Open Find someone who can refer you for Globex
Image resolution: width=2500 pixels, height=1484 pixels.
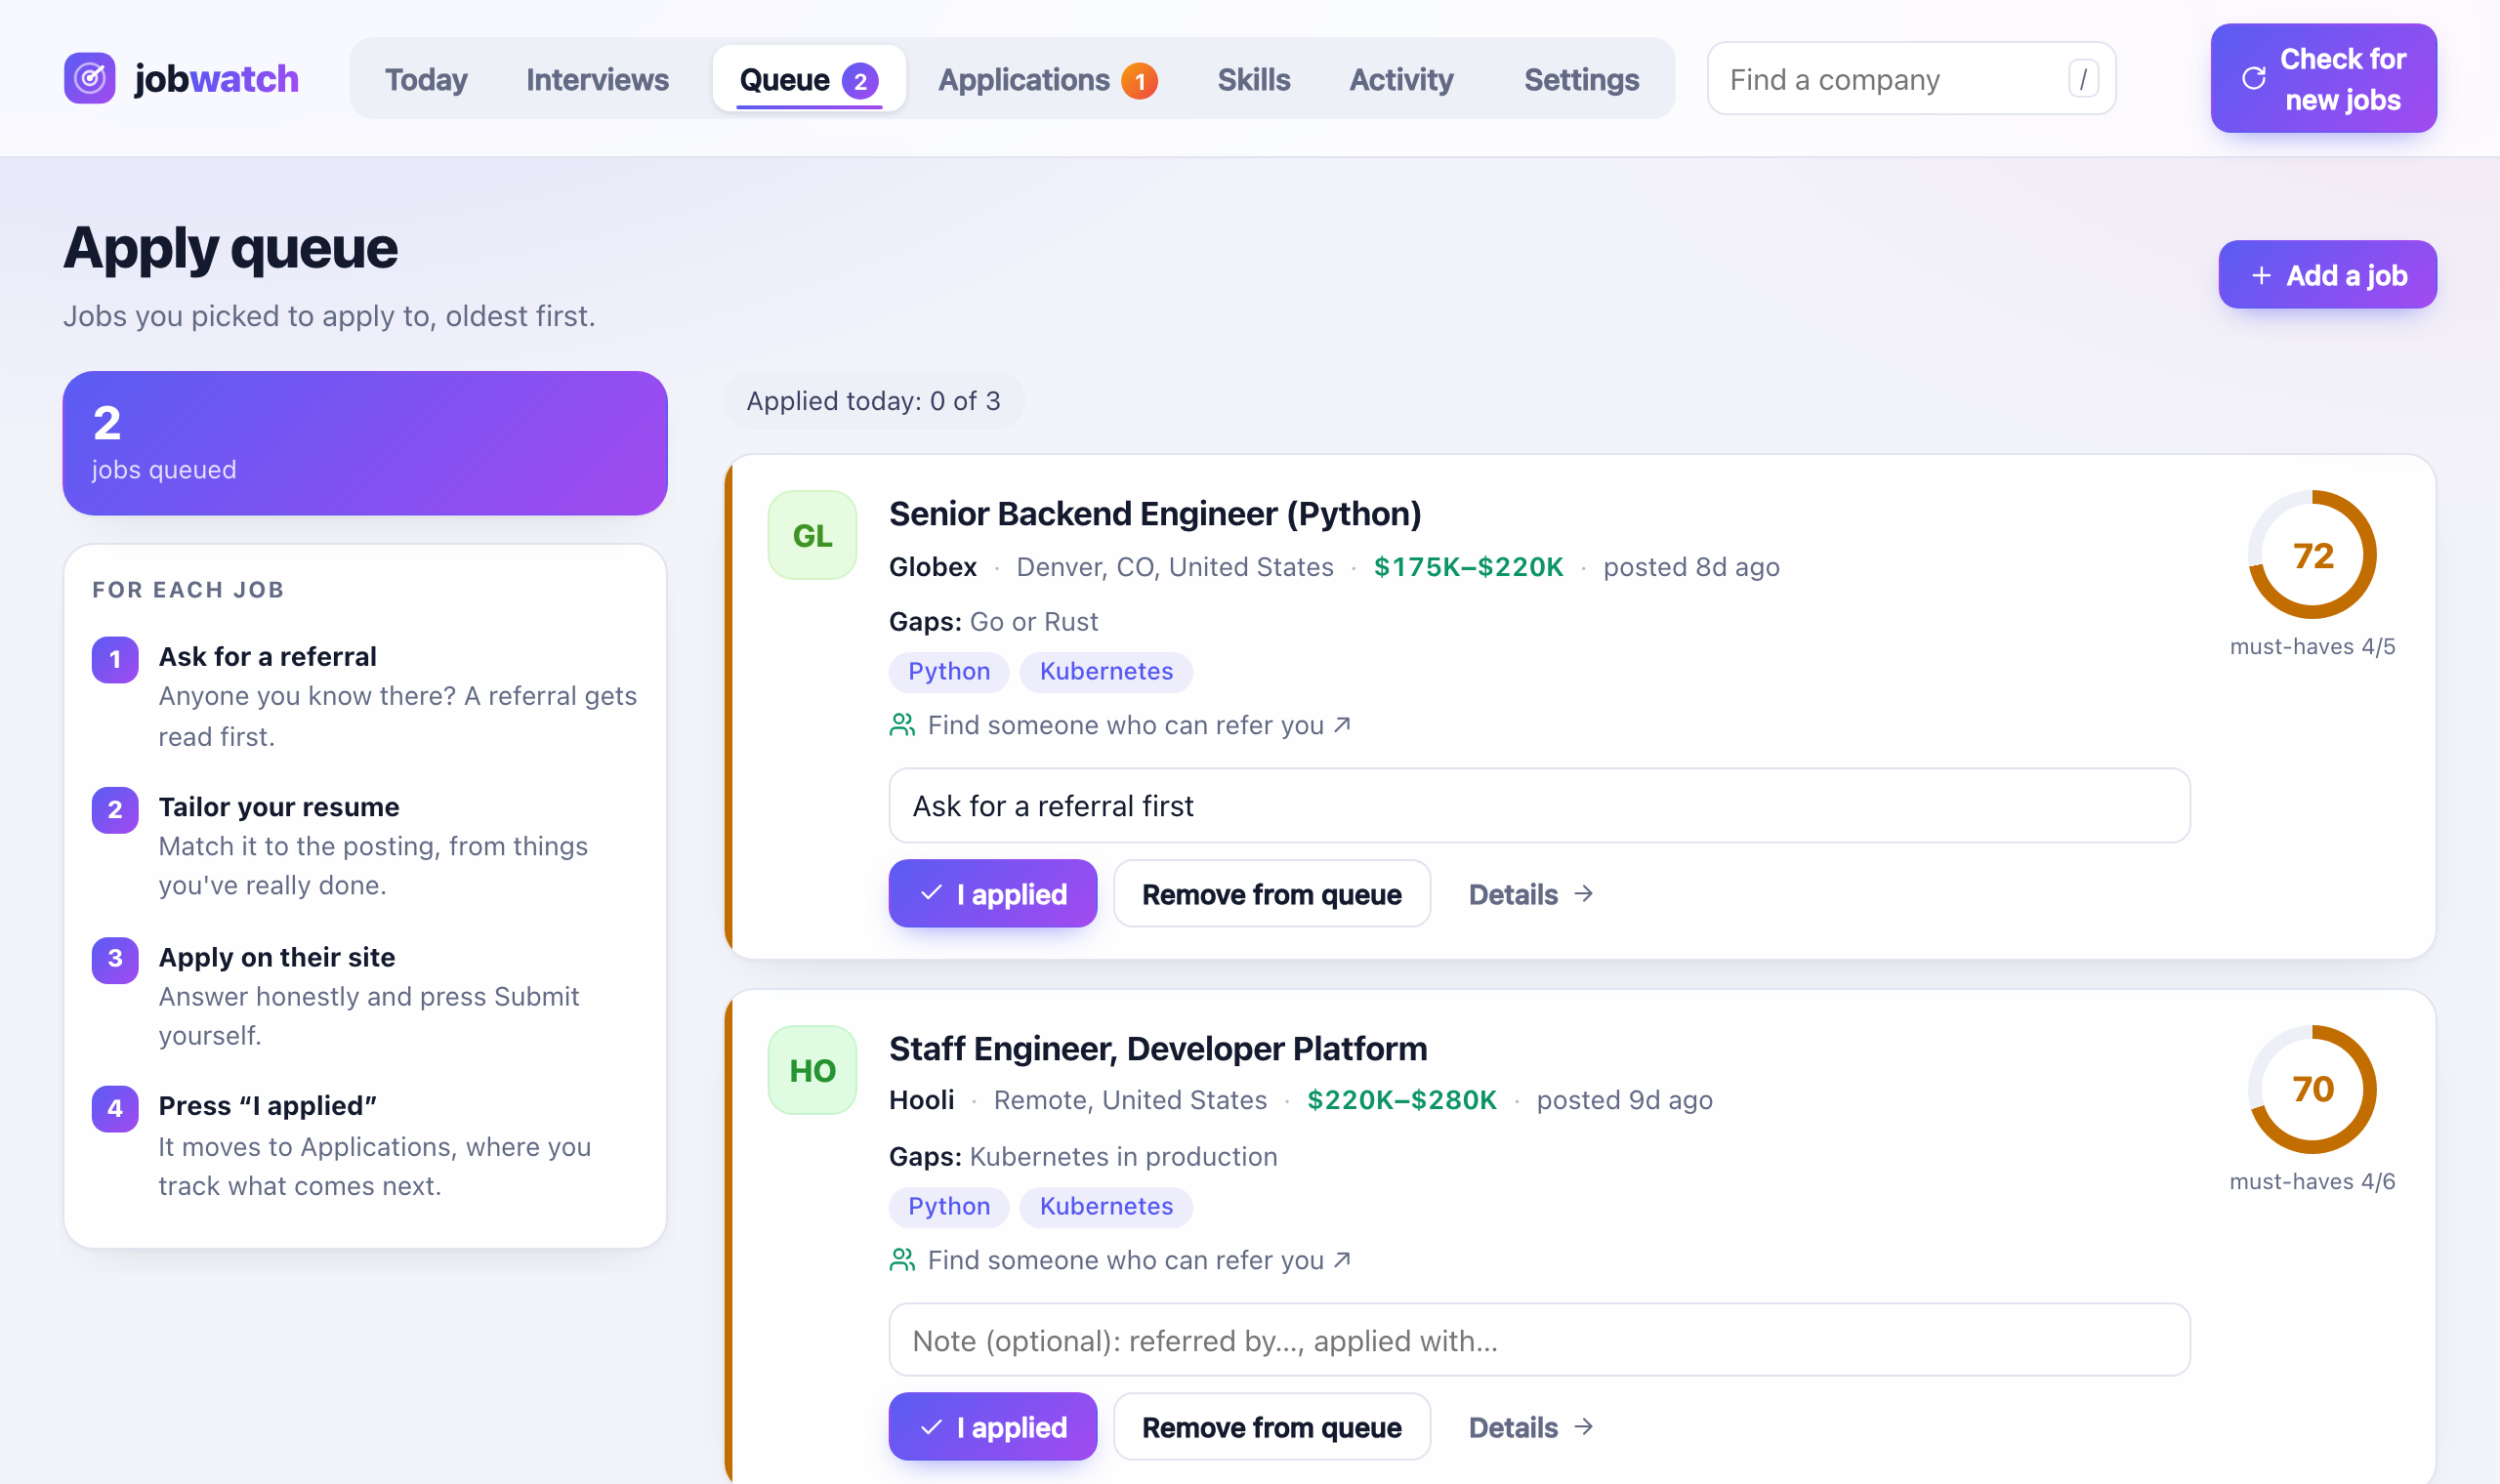[x=1121, y=725]
